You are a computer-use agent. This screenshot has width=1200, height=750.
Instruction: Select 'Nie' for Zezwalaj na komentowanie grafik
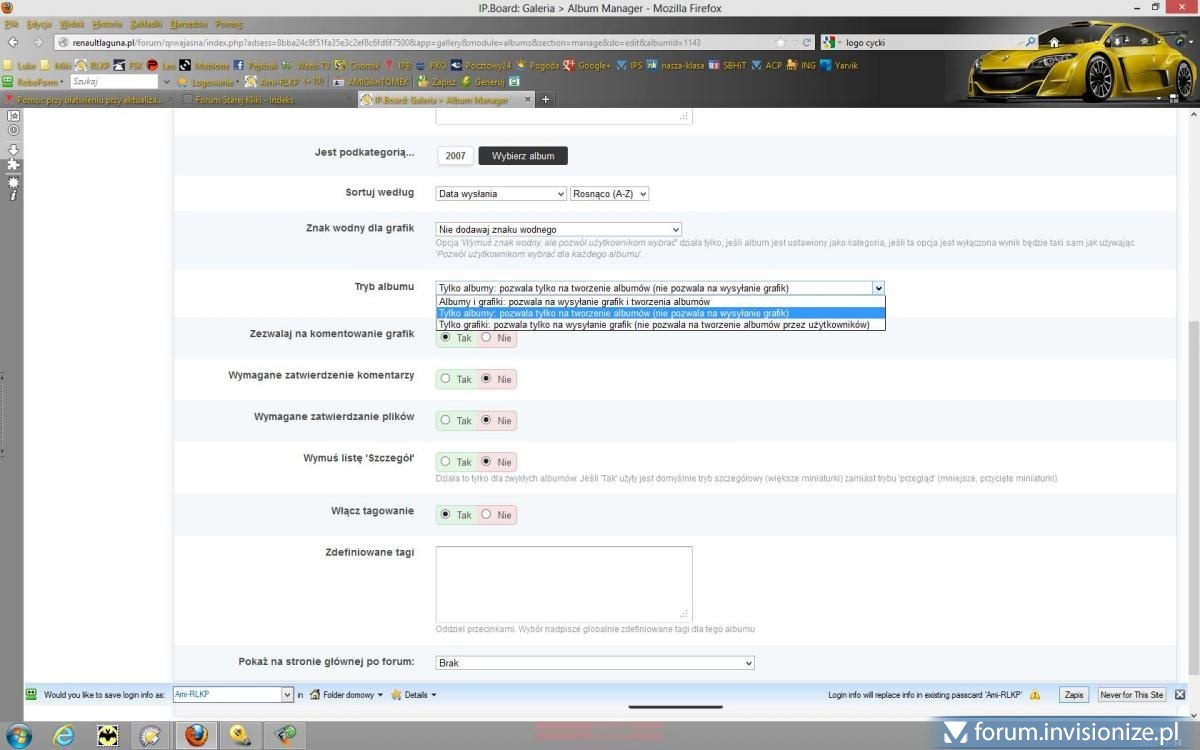tap(487, 338)
